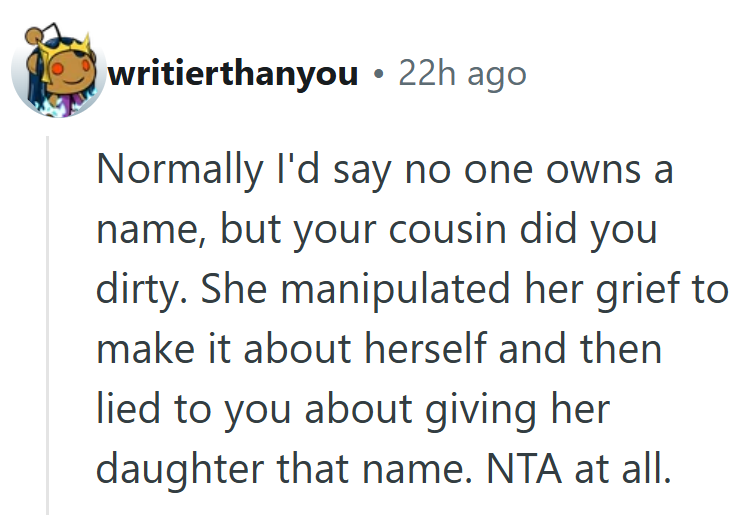Click the word "grief" in the comment

635,290
